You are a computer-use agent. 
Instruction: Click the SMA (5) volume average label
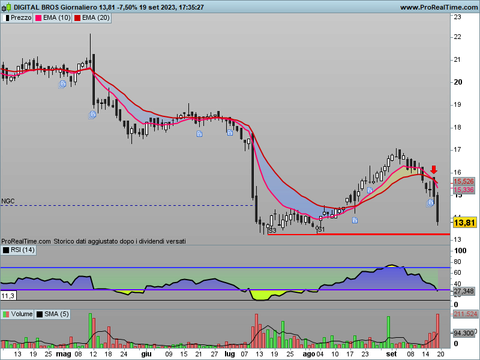56,314
